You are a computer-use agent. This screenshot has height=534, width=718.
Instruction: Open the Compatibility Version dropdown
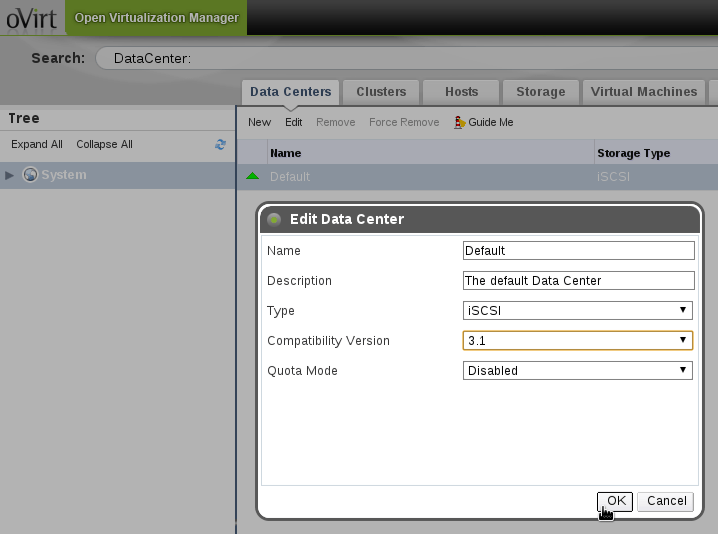(x=578, y=341)
